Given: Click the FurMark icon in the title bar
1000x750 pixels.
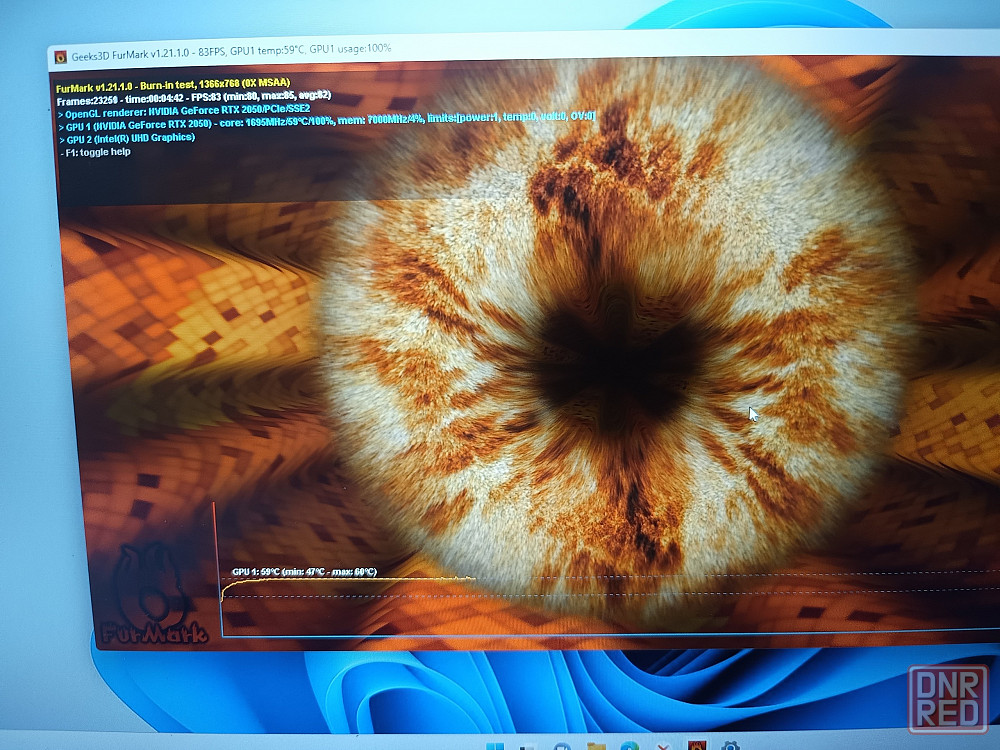Looking at the screenshot, I should pos(60,57).
